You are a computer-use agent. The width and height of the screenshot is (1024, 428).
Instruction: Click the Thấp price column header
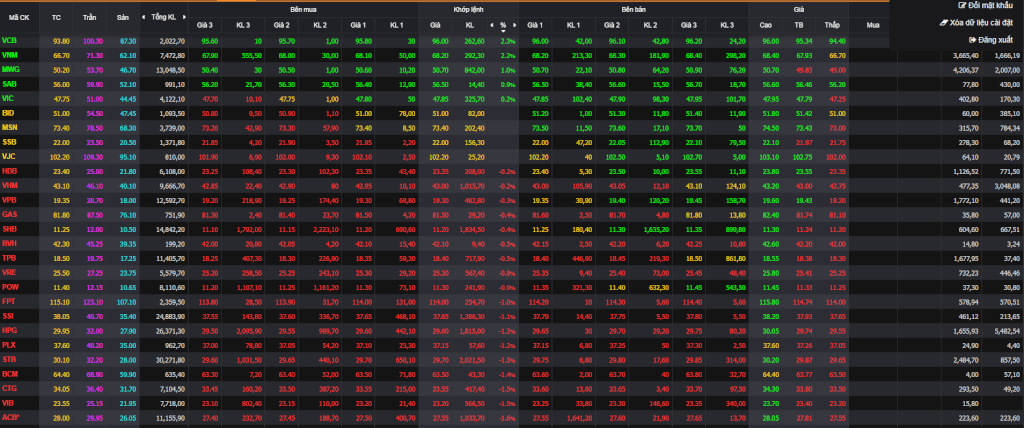pyautogui.click(x=831, y=25)
